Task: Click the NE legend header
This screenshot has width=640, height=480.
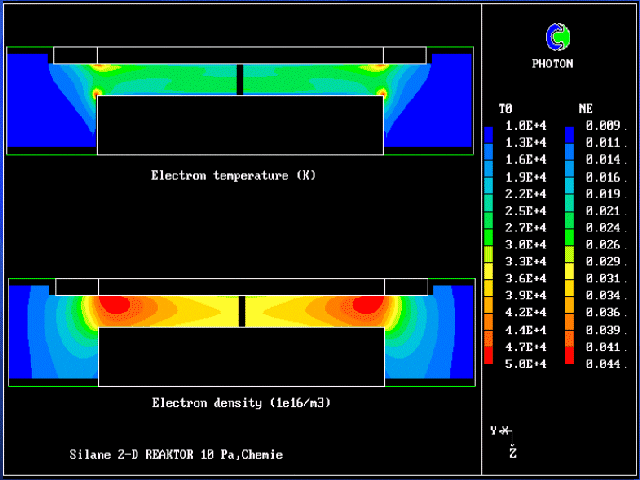Action: pos(585,108)
